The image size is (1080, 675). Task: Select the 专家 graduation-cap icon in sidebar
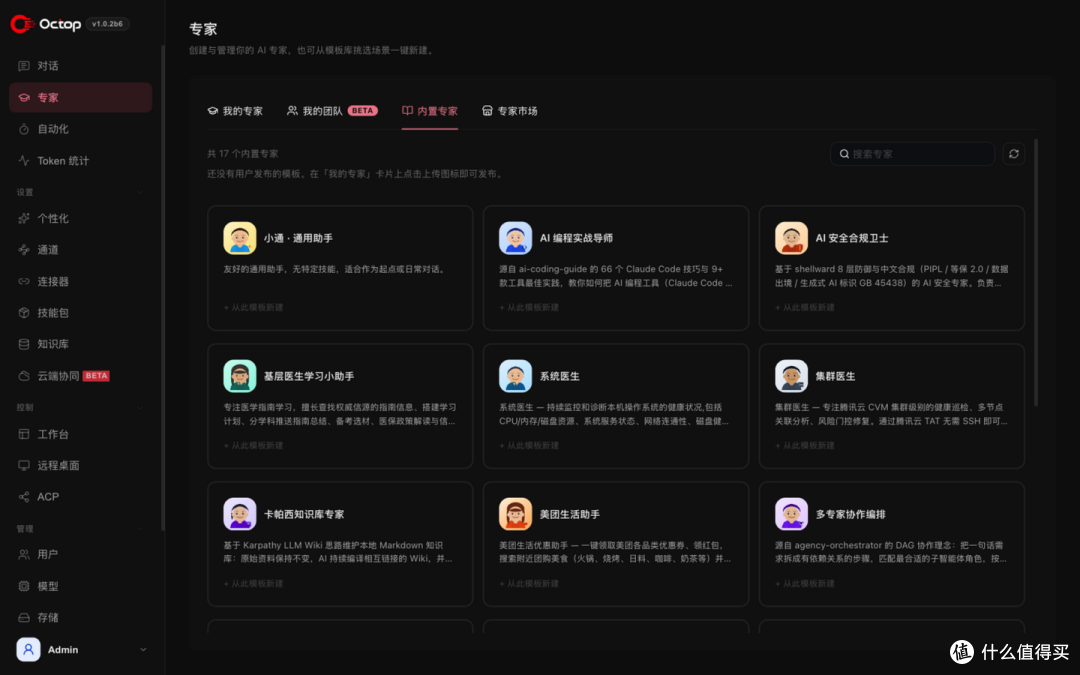point(24,98)
